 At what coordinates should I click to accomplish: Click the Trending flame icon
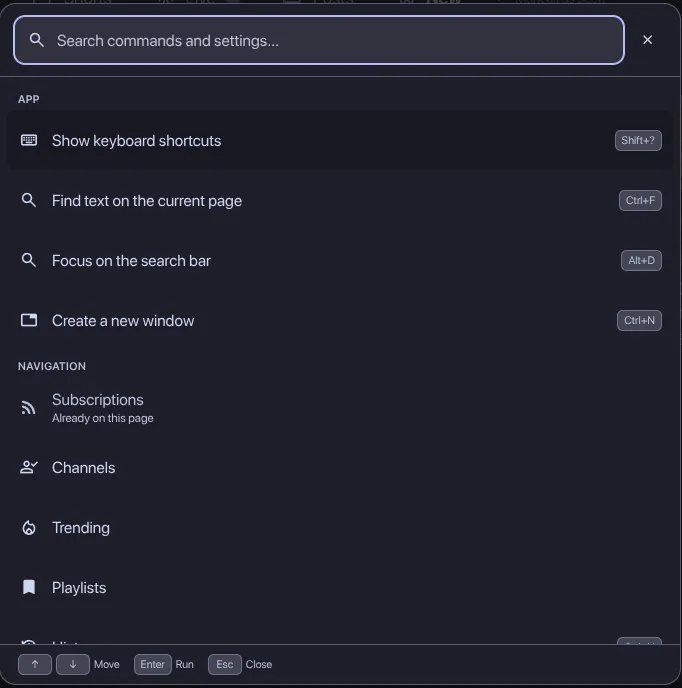click(29, 527)
